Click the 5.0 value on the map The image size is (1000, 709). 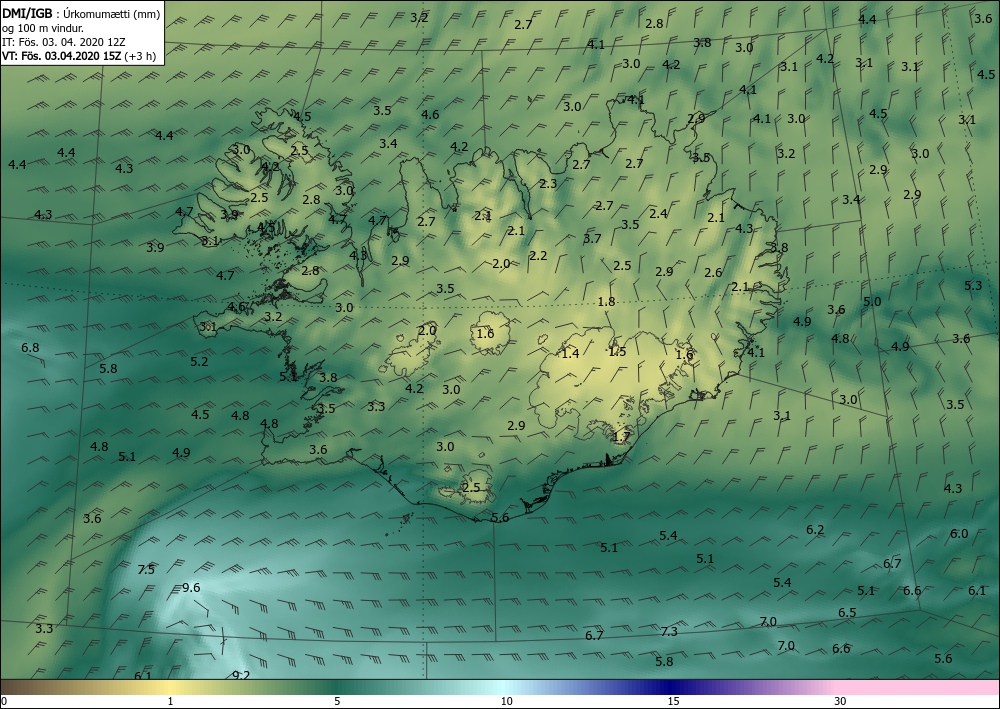click(872, 302)
